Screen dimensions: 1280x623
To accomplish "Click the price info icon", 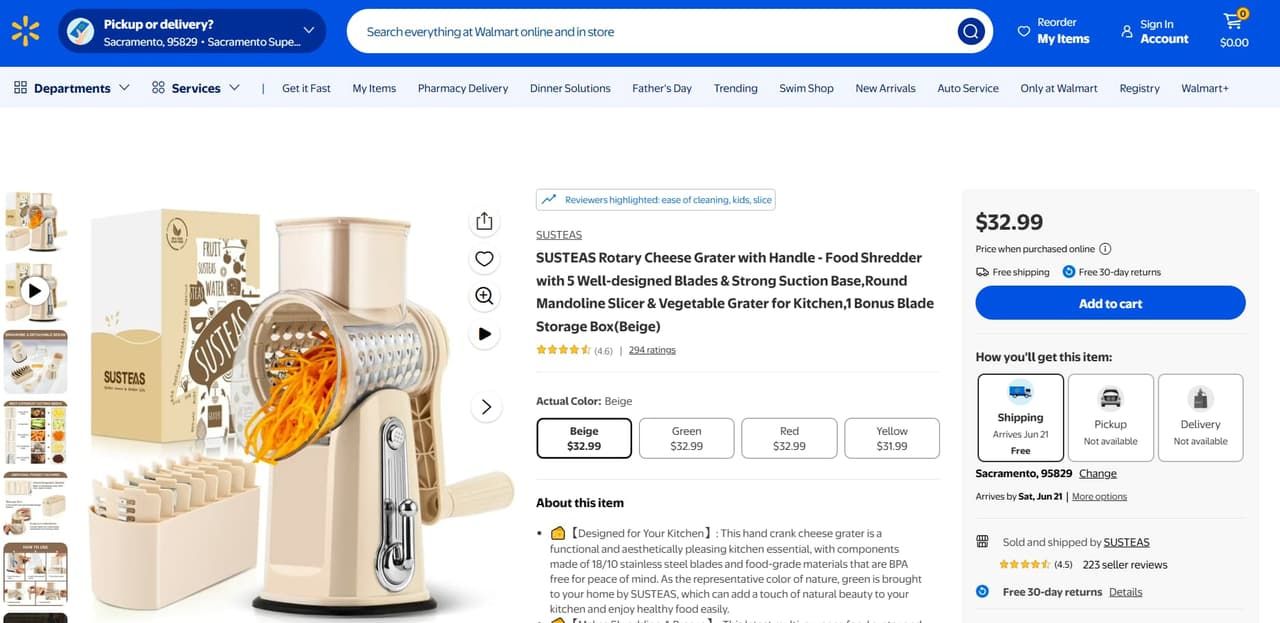I will click(1105, 249).
